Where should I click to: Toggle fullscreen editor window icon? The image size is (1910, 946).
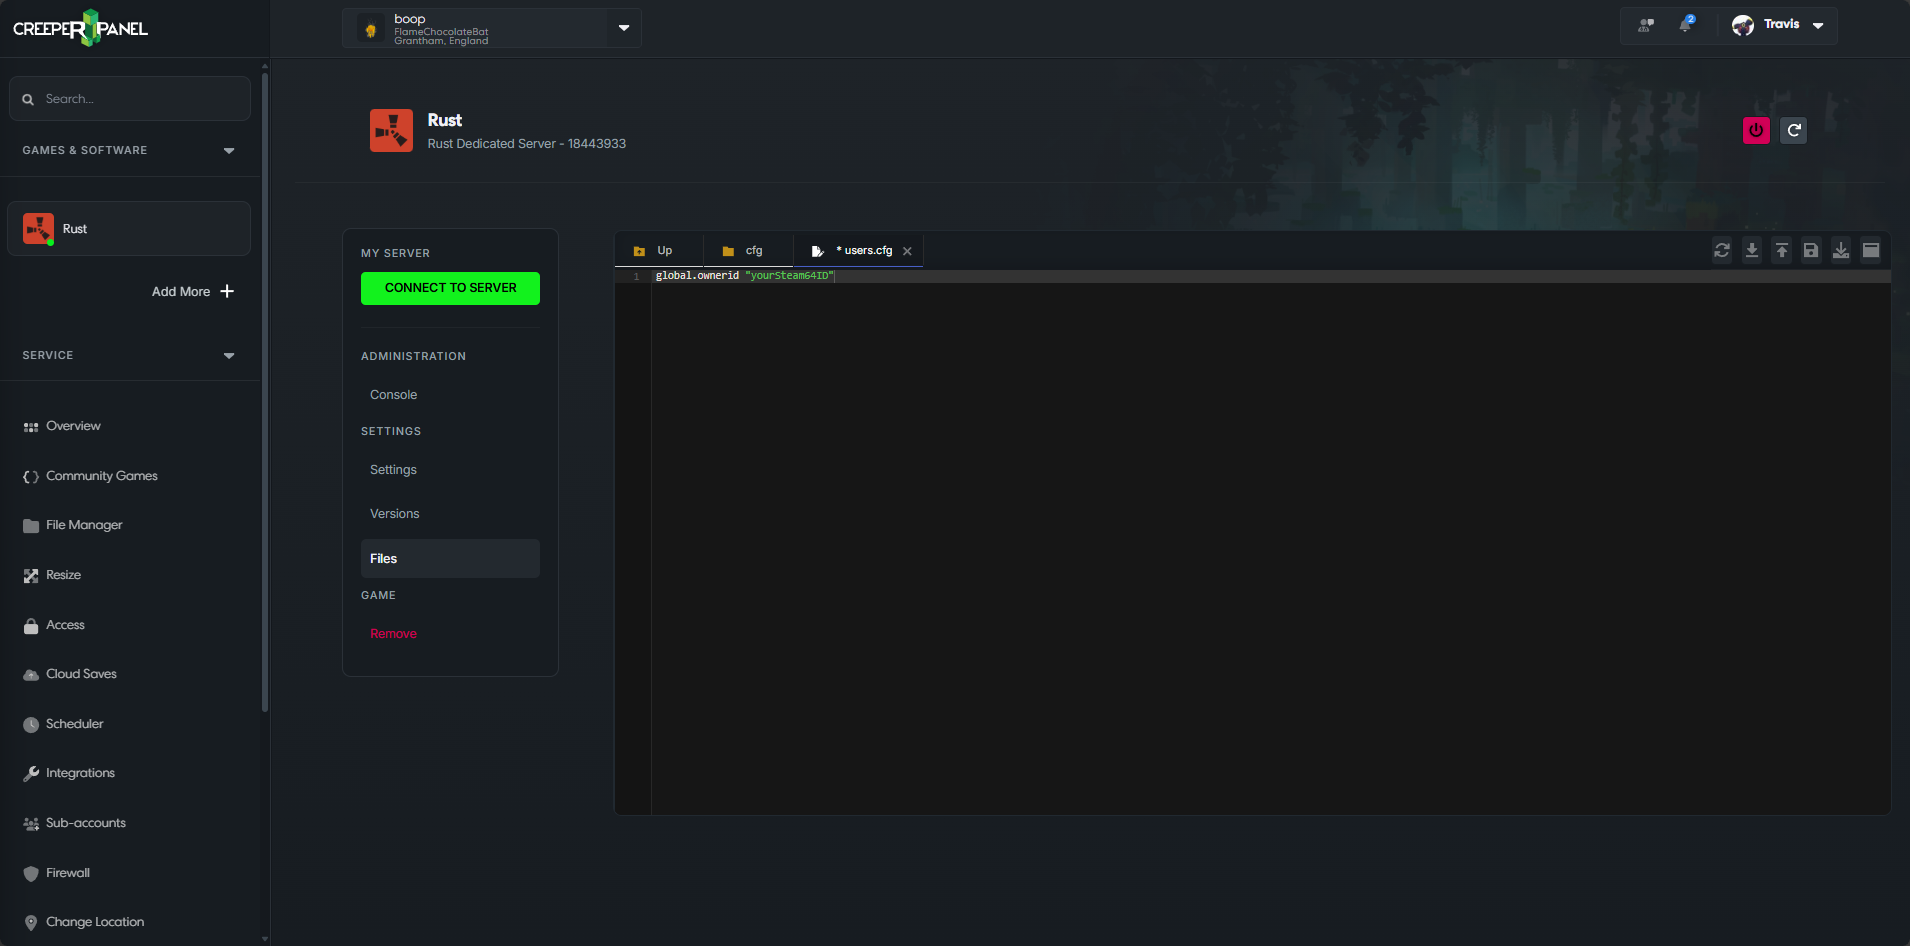(x=1871, y=251)
